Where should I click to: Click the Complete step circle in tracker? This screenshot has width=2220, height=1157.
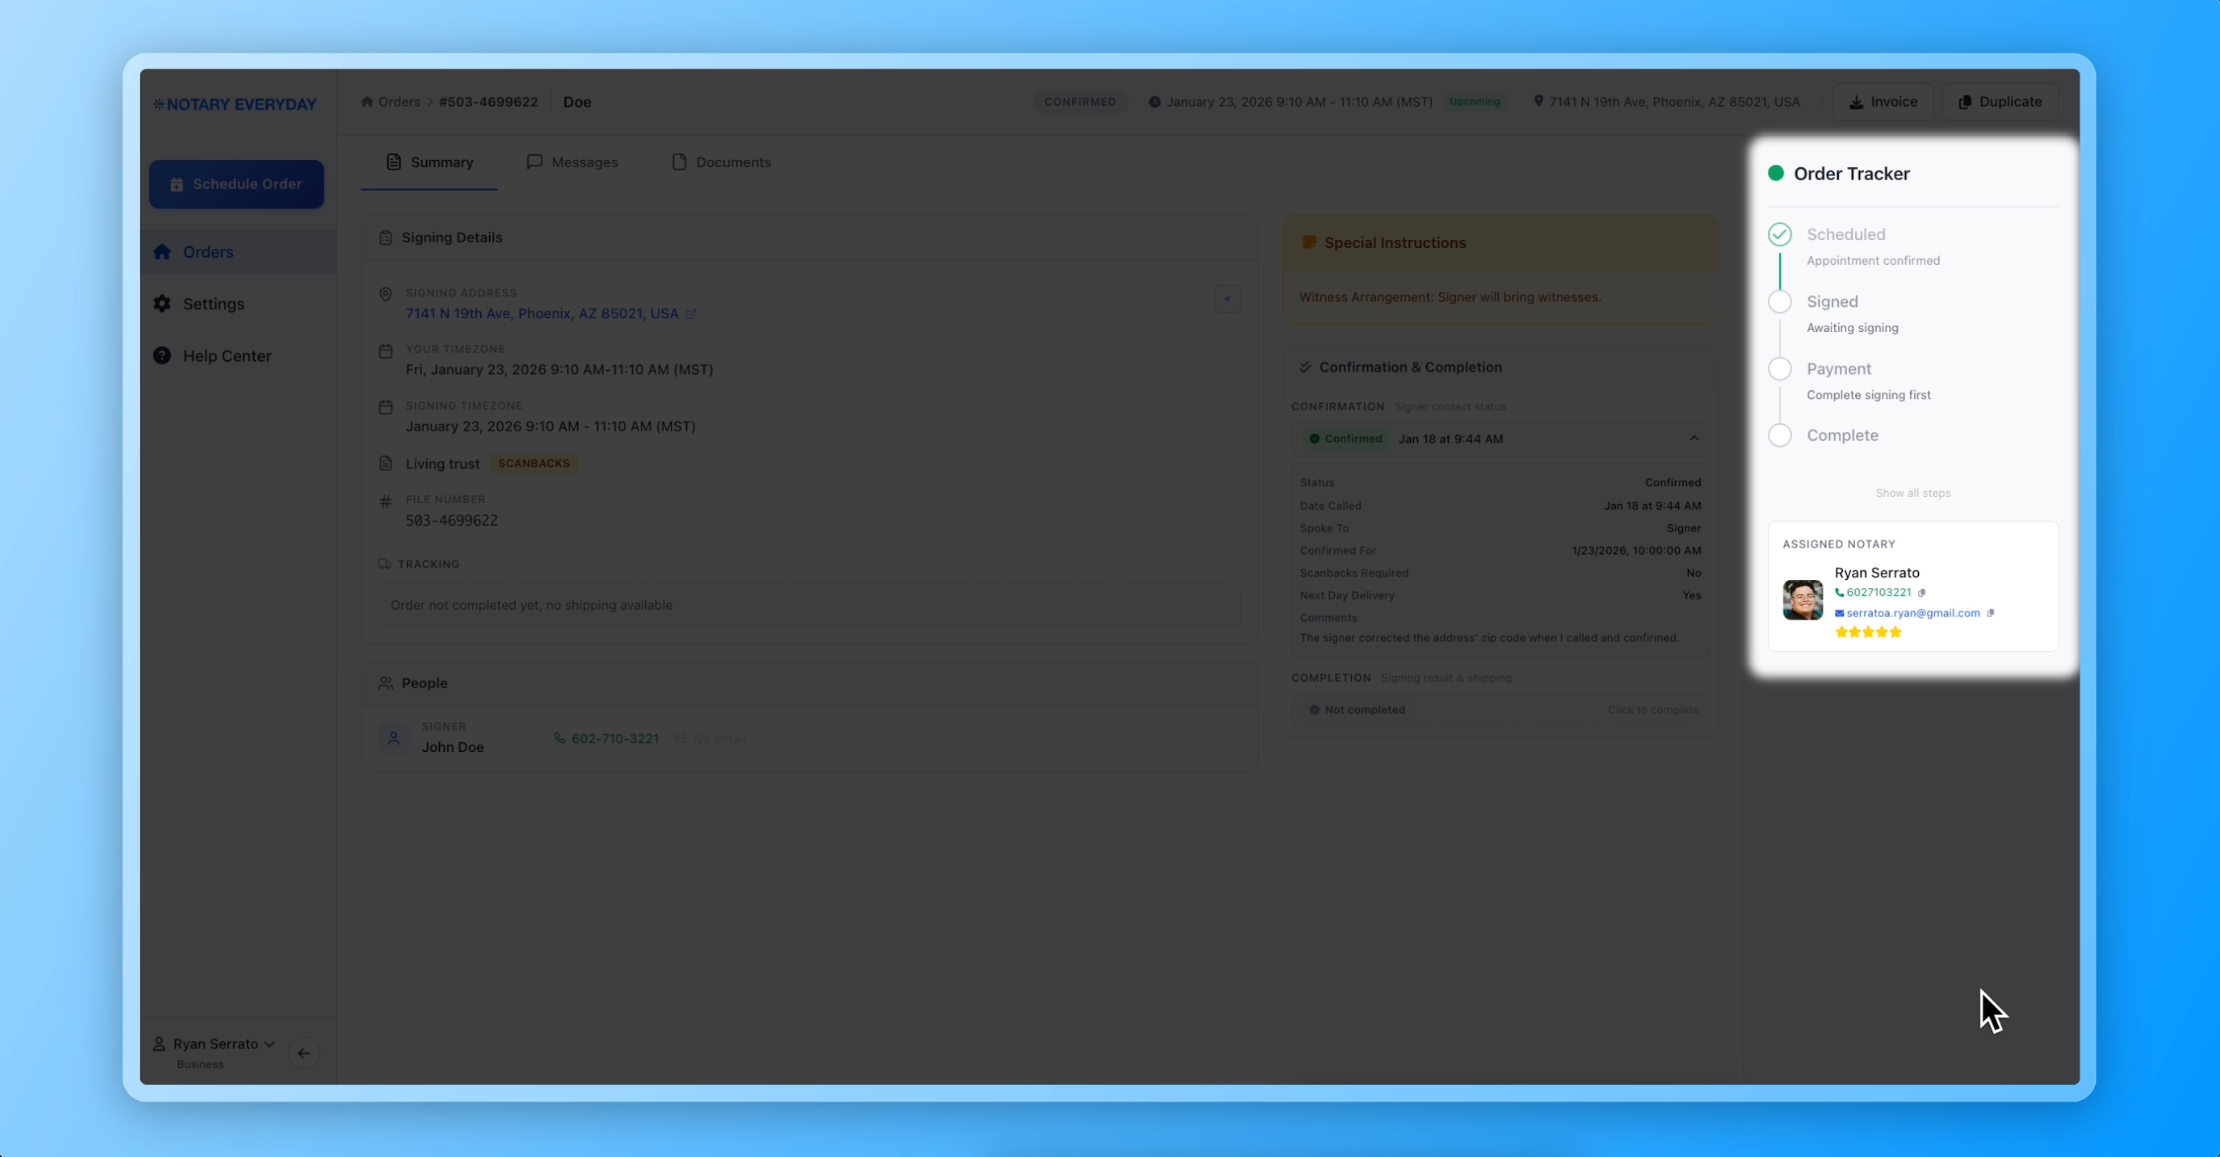[1779, 435]
